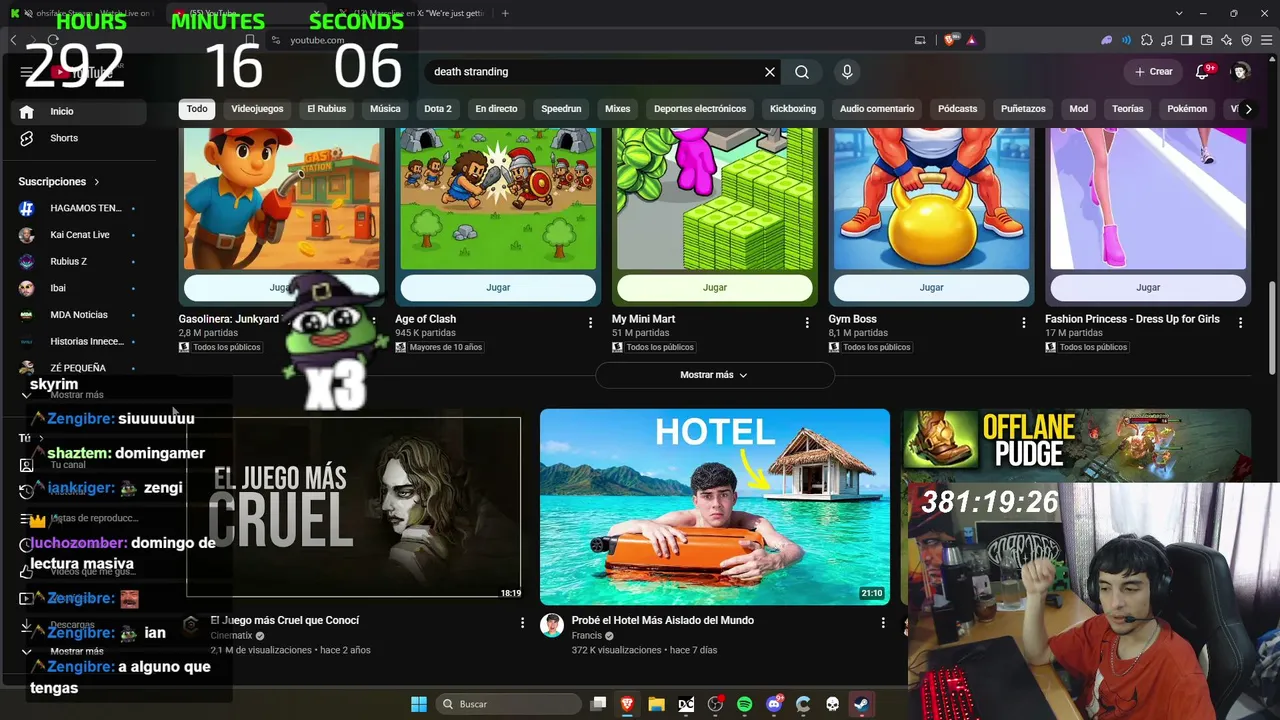
Task: Open Ibai subscription
Action: tap(79, 288)
